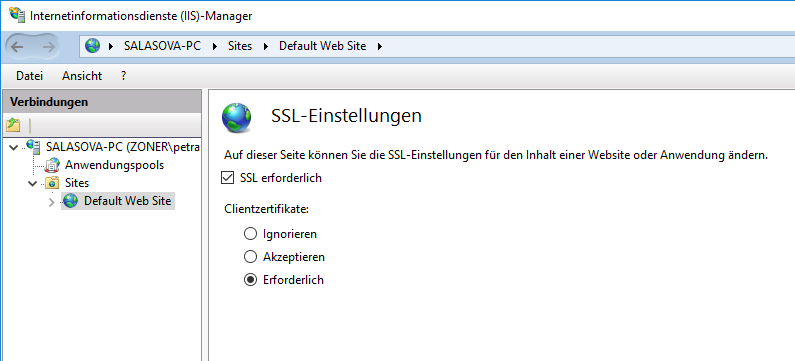This screenshot has height=361, width=795.
Task: Click Sites in the breadcrumb
Action: (x=240, y=46)
